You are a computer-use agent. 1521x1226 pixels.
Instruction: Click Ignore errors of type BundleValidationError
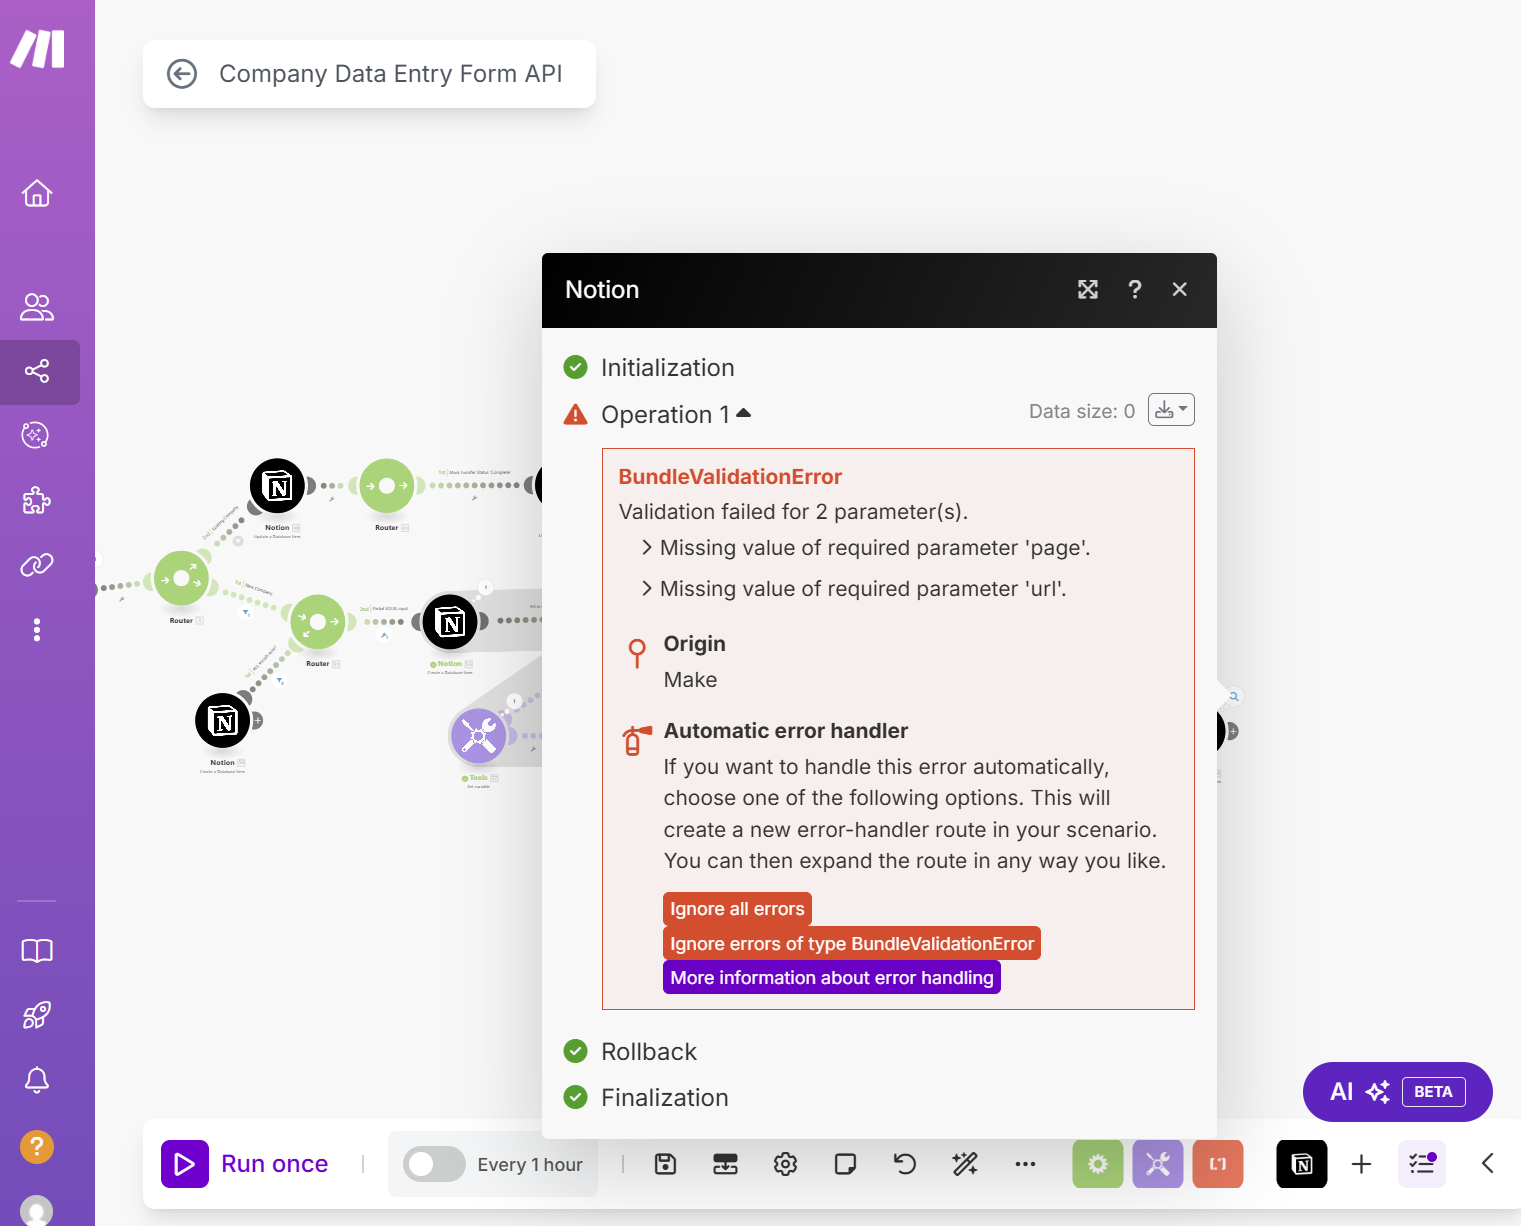coord(852,944)
